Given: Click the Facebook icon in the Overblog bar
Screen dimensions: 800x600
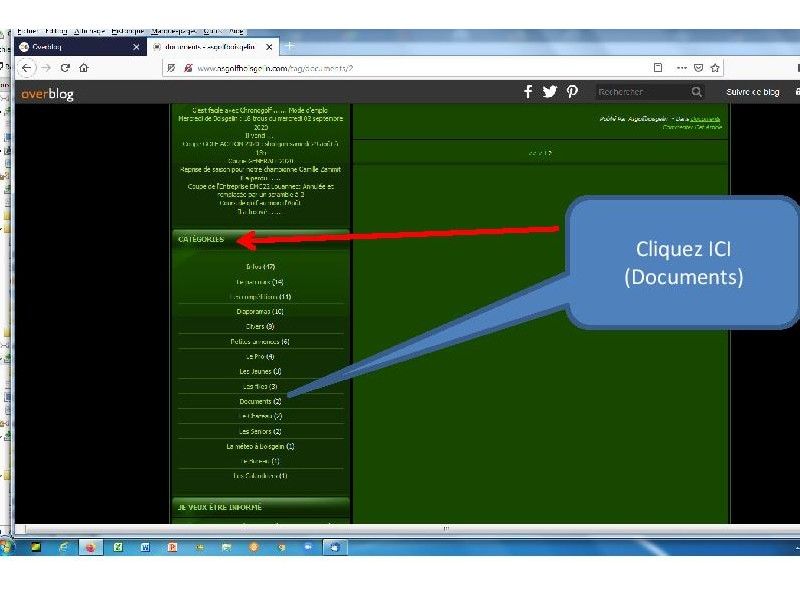Looking at the screenshot, I should point(529,92).
